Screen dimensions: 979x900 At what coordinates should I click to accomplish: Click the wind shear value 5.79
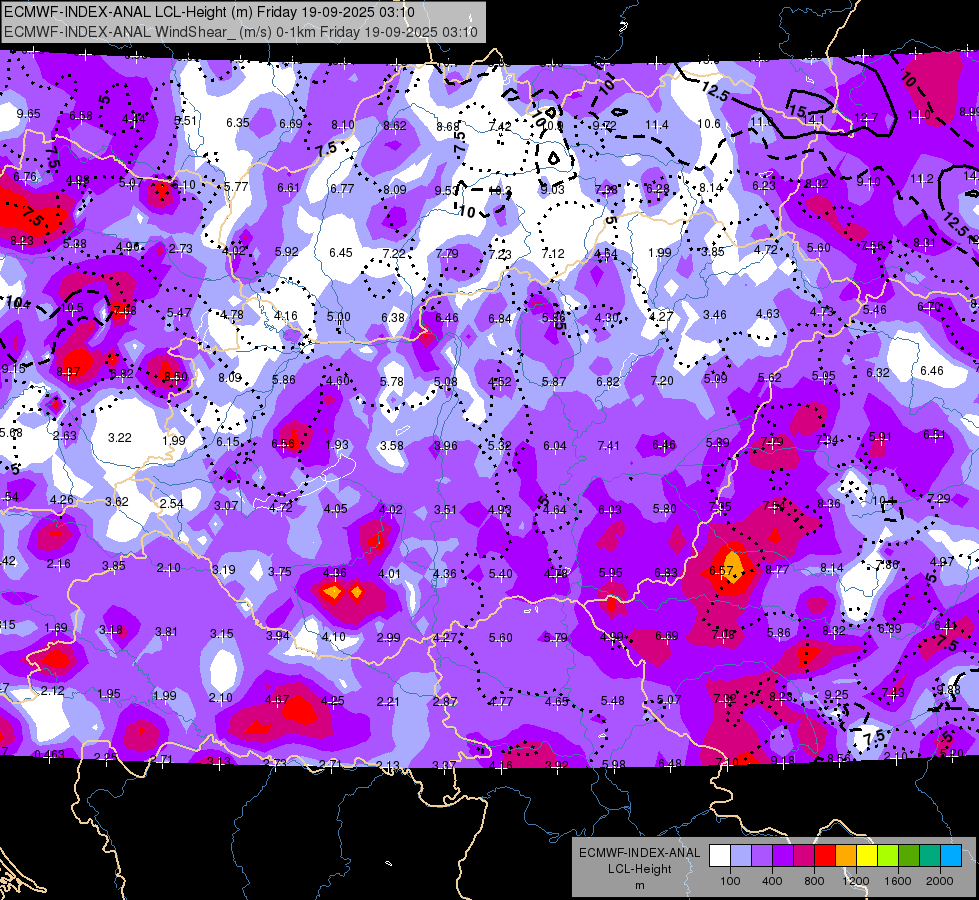coord(556,638)
